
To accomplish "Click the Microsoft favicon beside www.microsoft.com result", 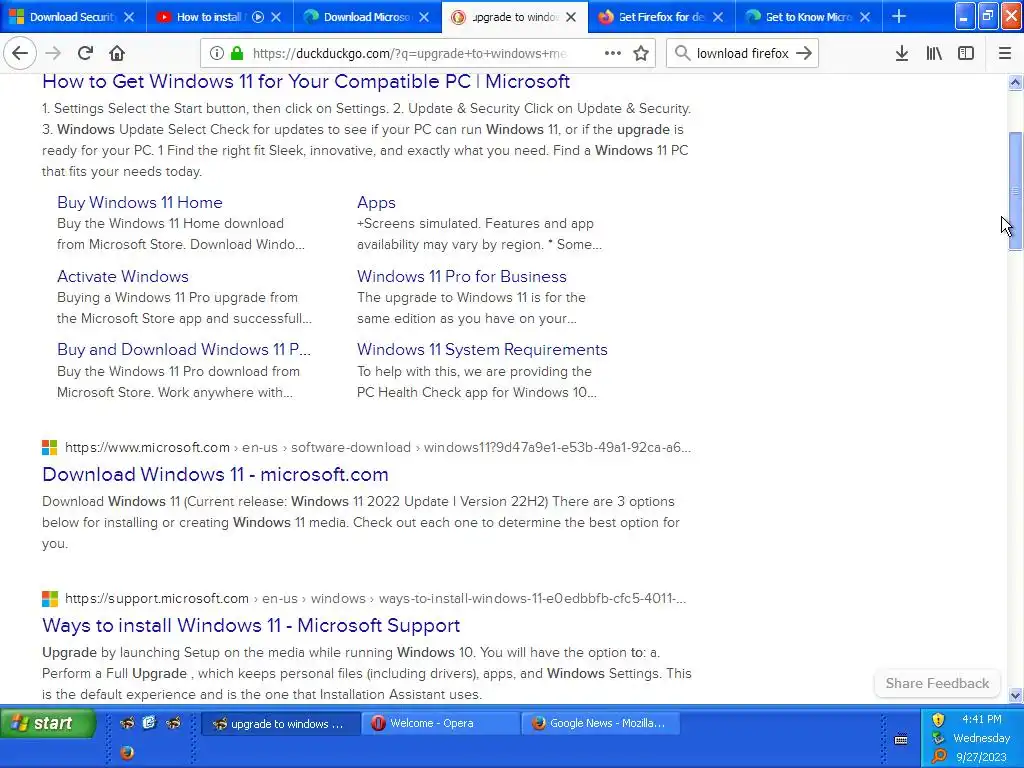I will click(x=50, y=447).
